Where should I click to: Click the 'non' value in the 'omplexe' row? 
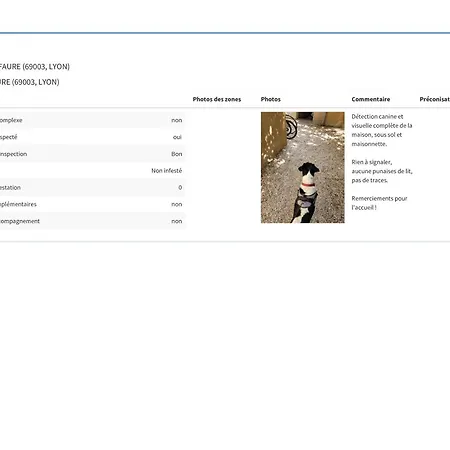pyautogui.click(x=177, y=120)
